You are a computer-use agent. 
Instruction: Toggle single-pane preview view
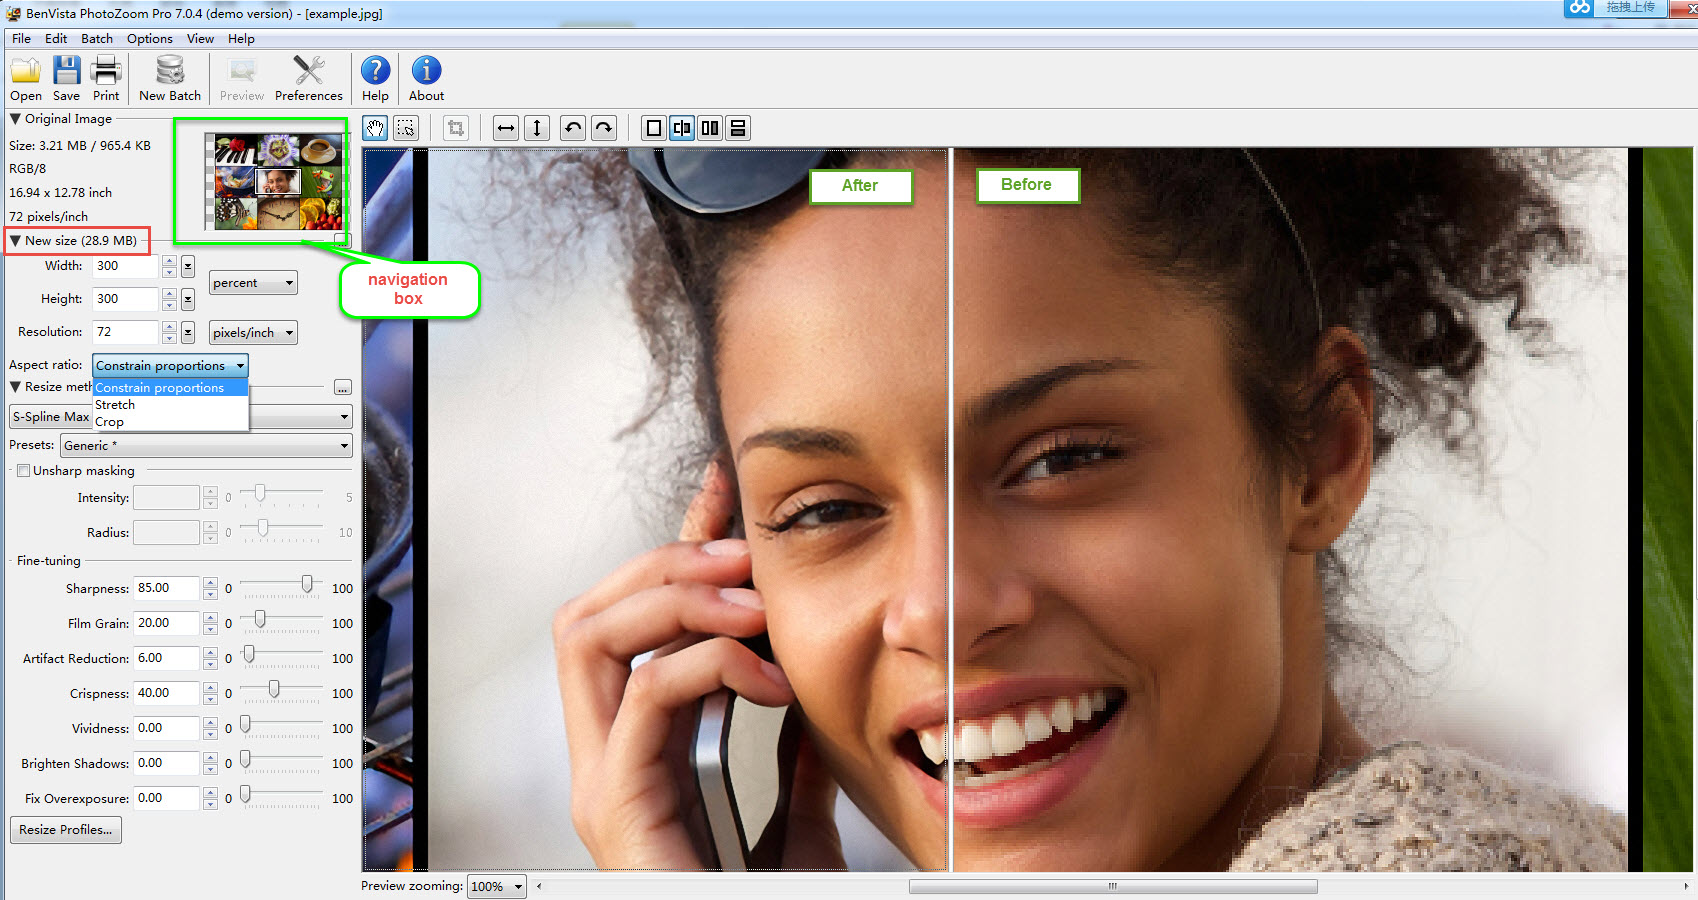click(653, 128)
